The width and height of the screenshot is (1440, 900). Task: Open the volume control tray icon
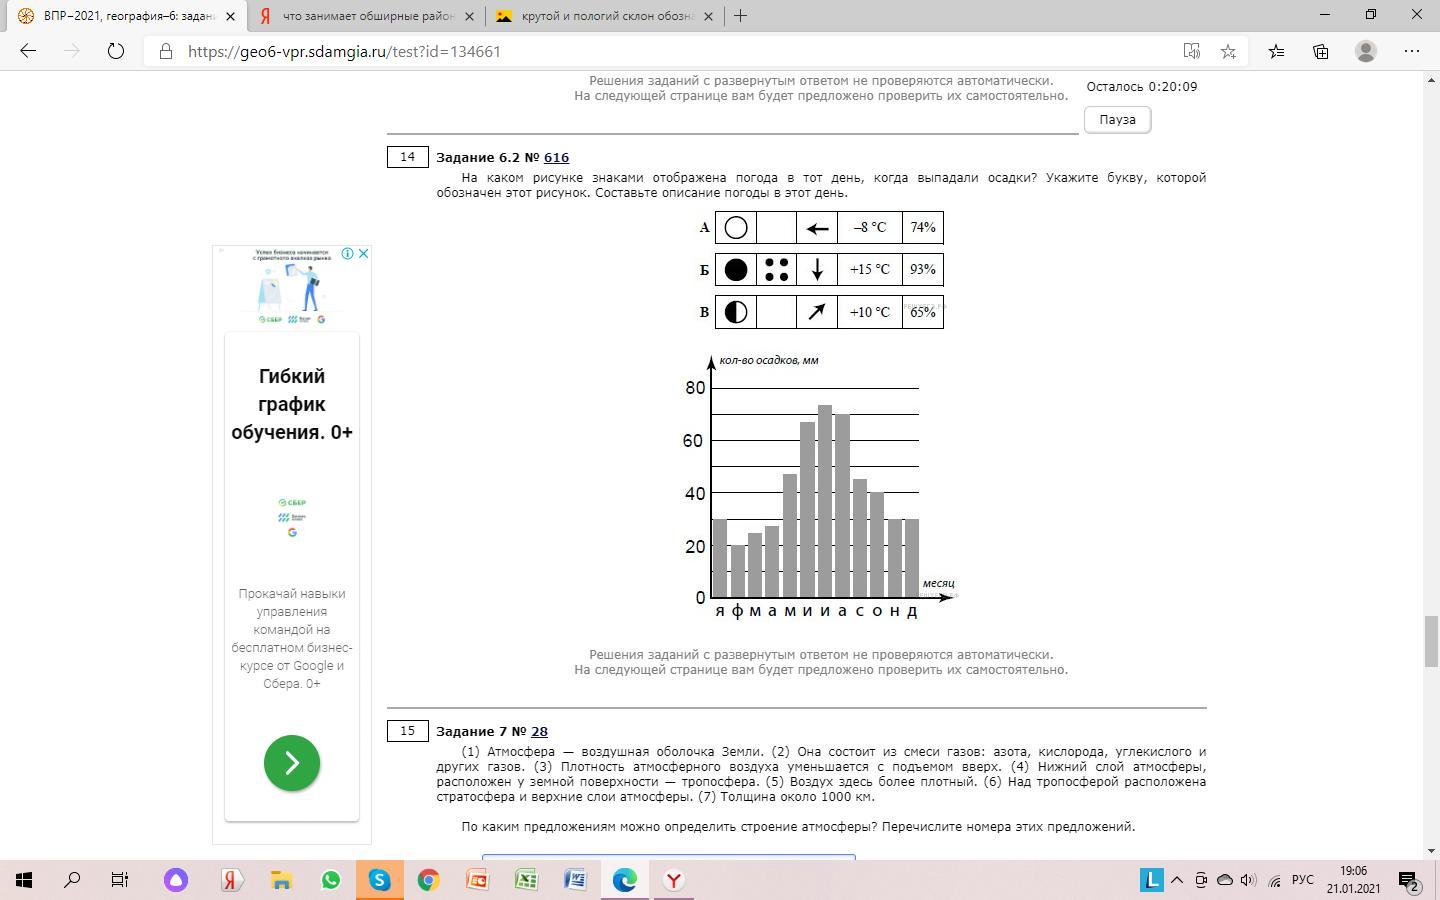click(1248, 880)
